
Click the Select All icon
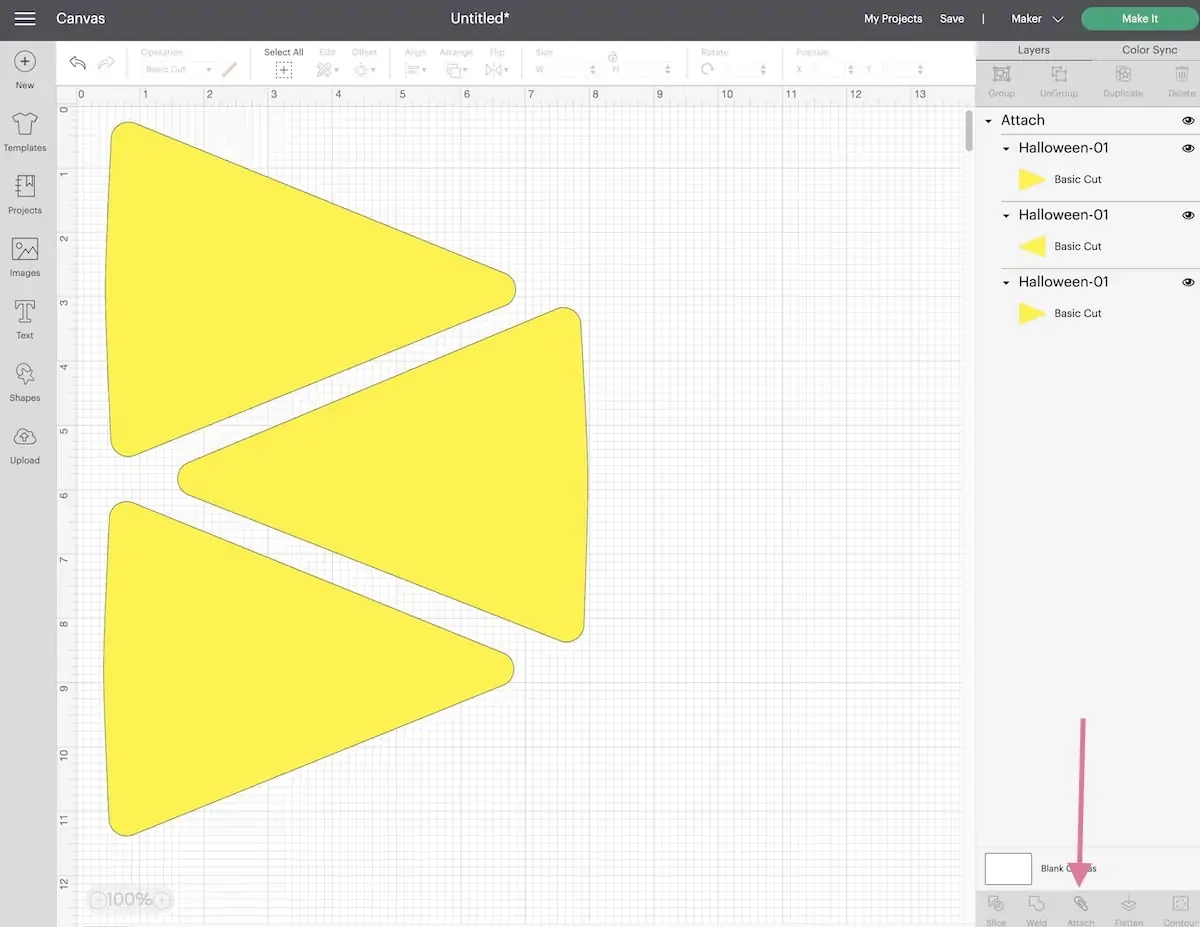[284, 70]
